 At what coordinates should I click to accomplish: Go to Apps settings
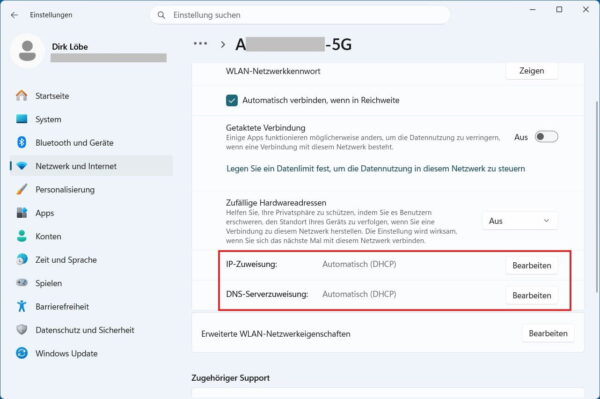tap(91, 213)
